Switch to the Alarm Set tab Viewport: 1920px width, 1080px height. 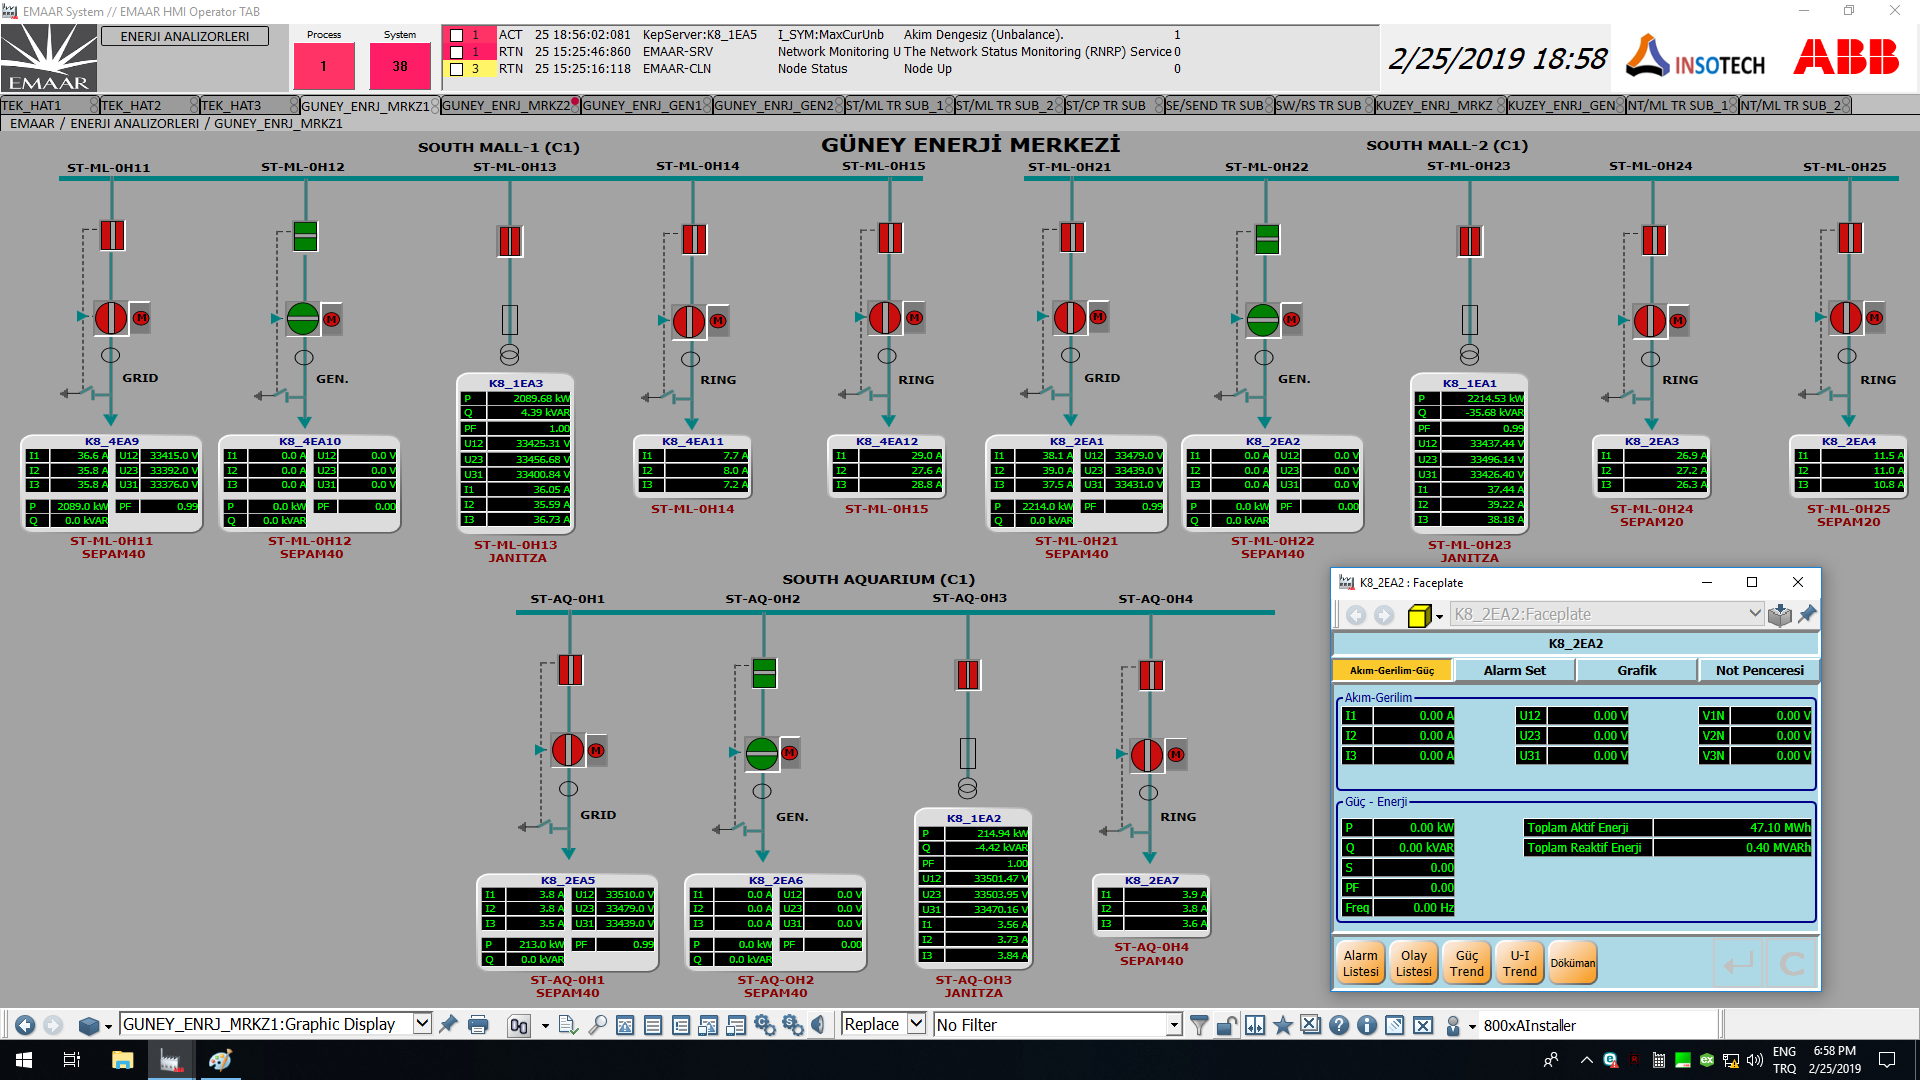pos(1514,671)
